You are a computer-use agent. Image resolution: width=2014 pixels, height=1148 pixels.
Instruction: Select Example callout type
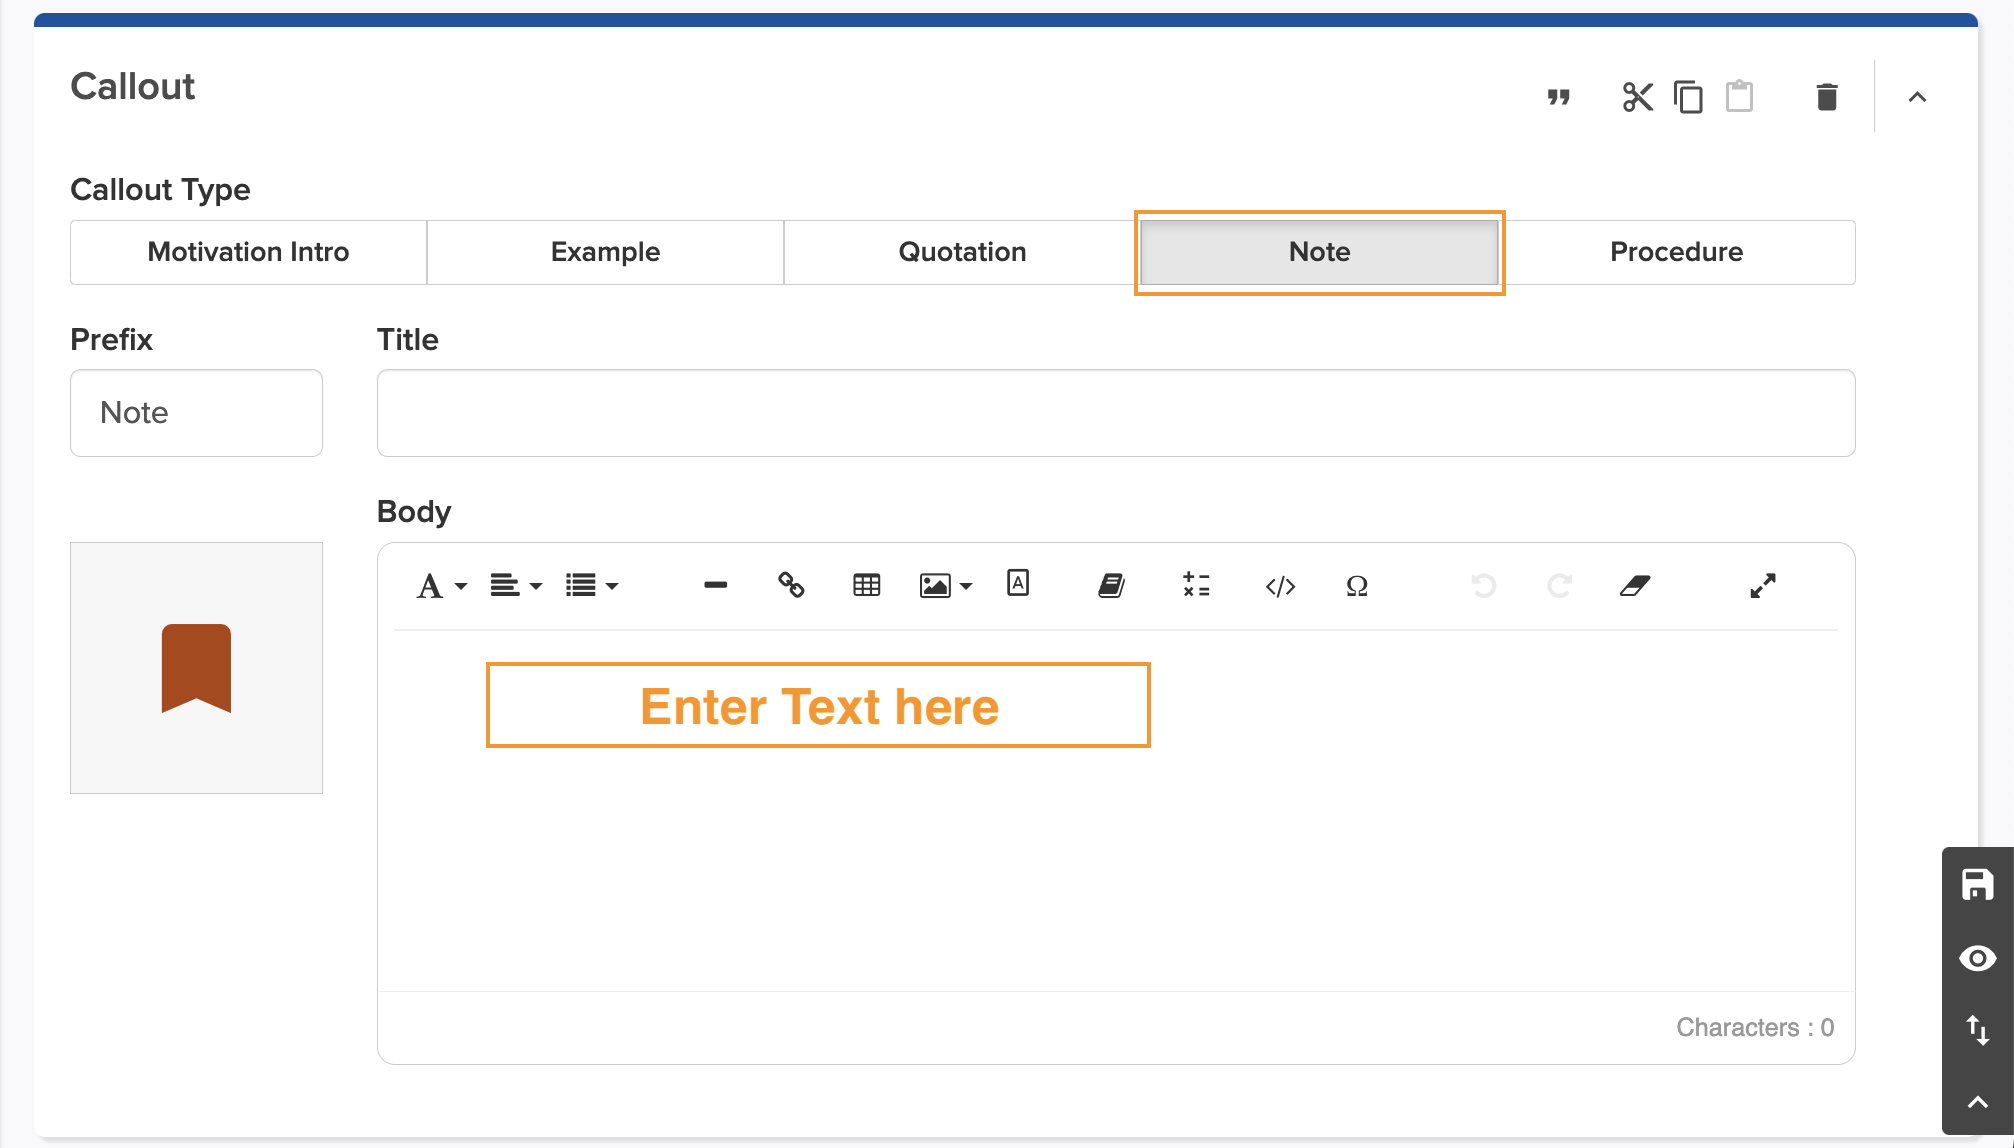click(605, 252)
